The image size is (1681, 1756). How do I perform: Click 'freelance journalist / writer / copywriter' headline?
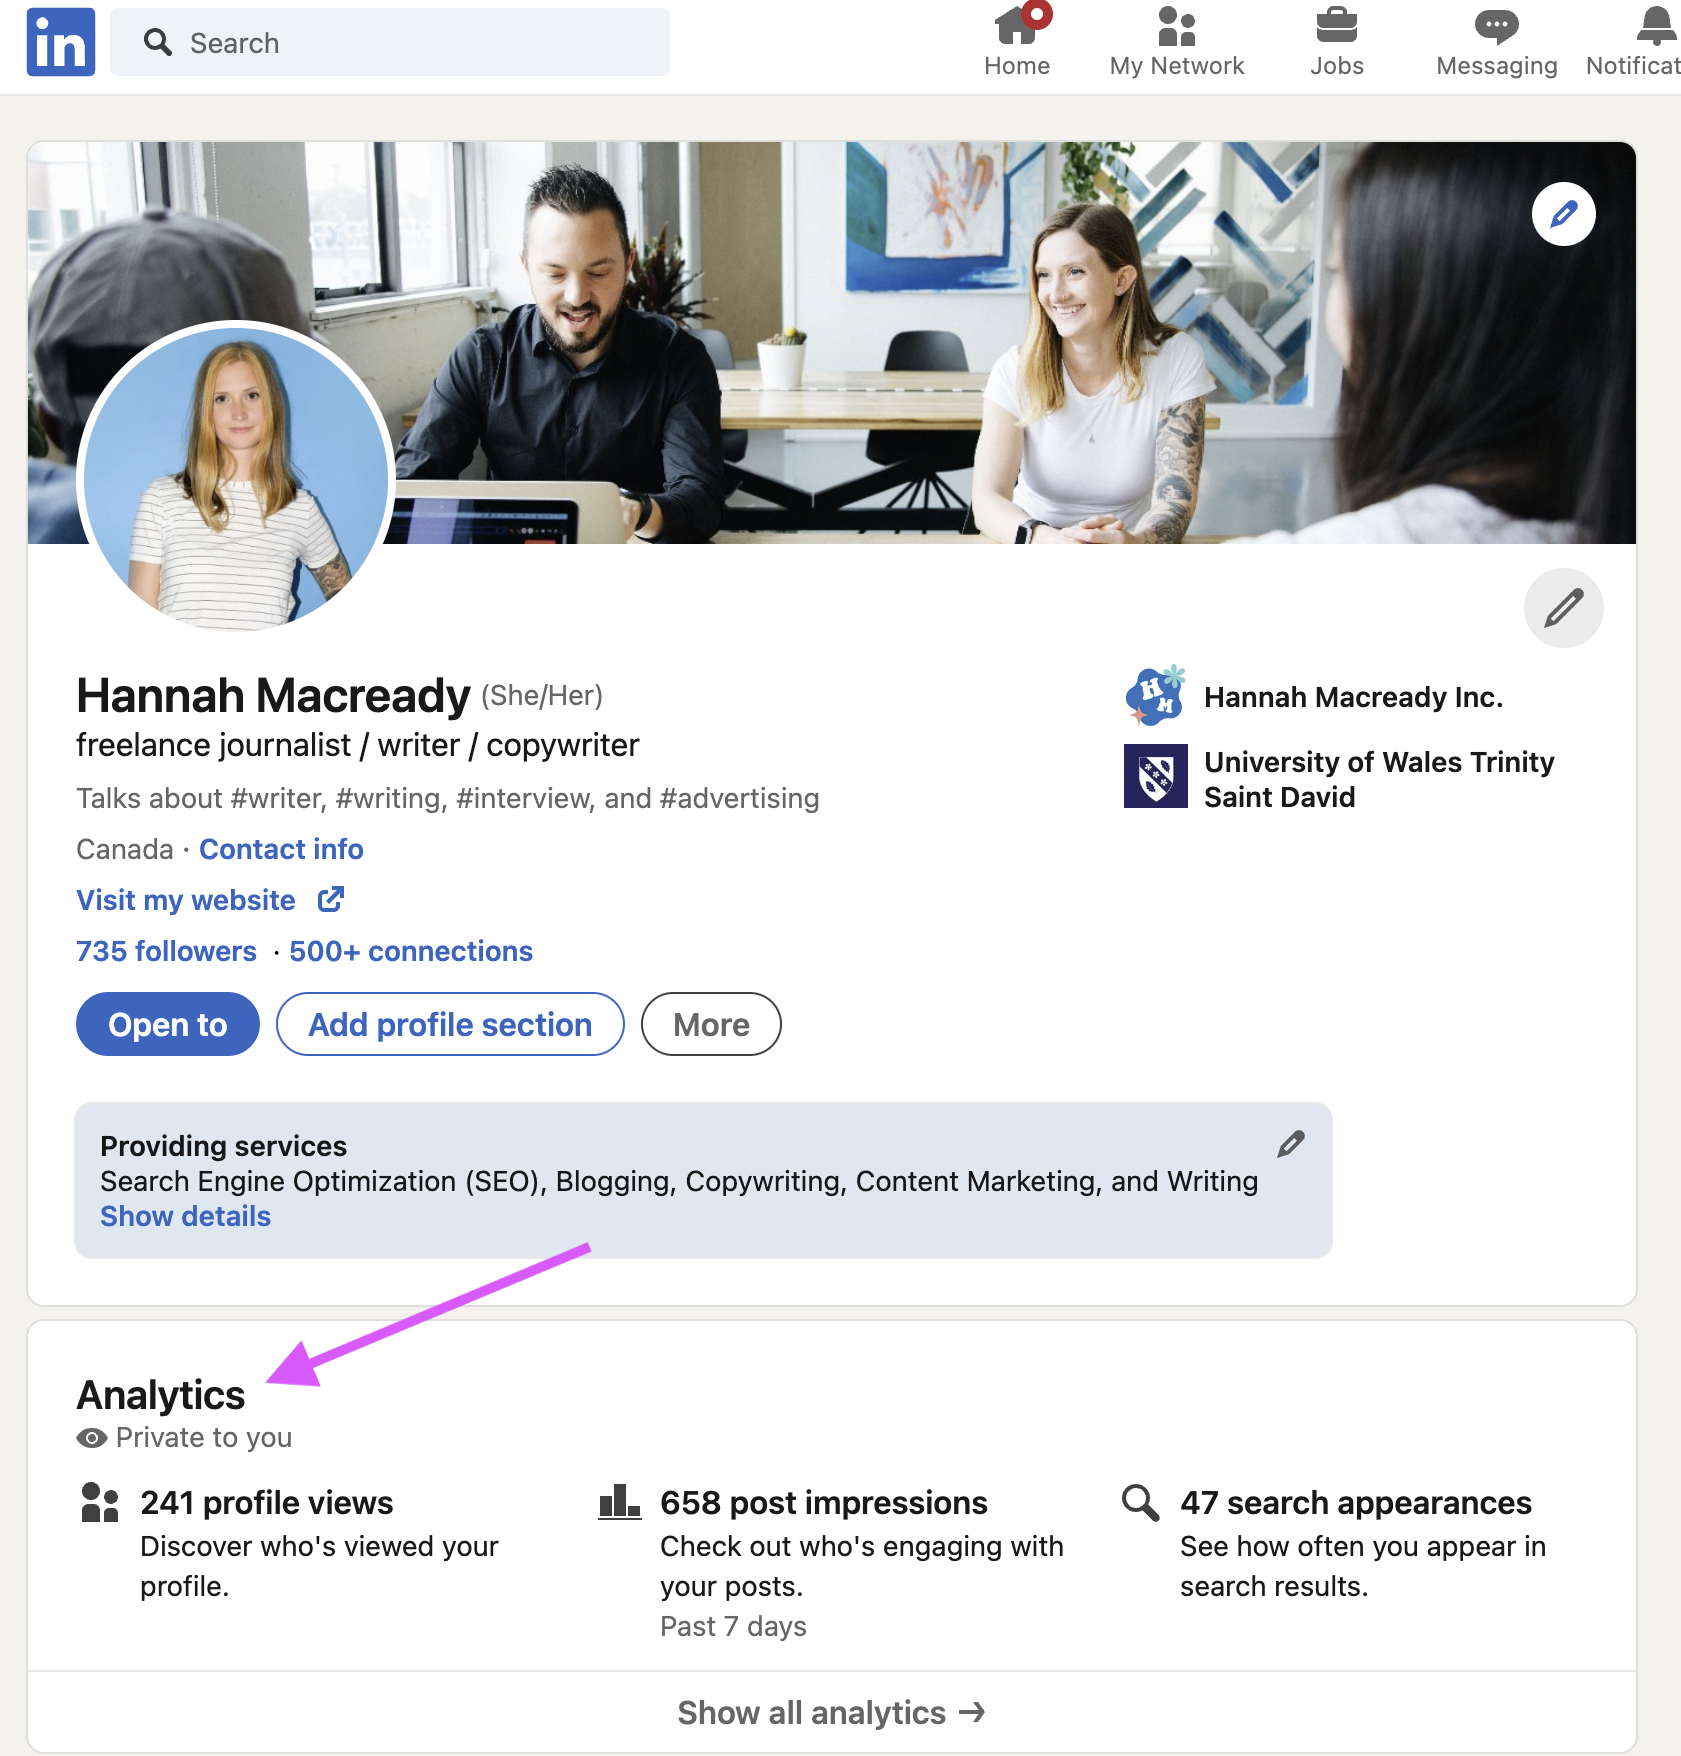point(358,746)
